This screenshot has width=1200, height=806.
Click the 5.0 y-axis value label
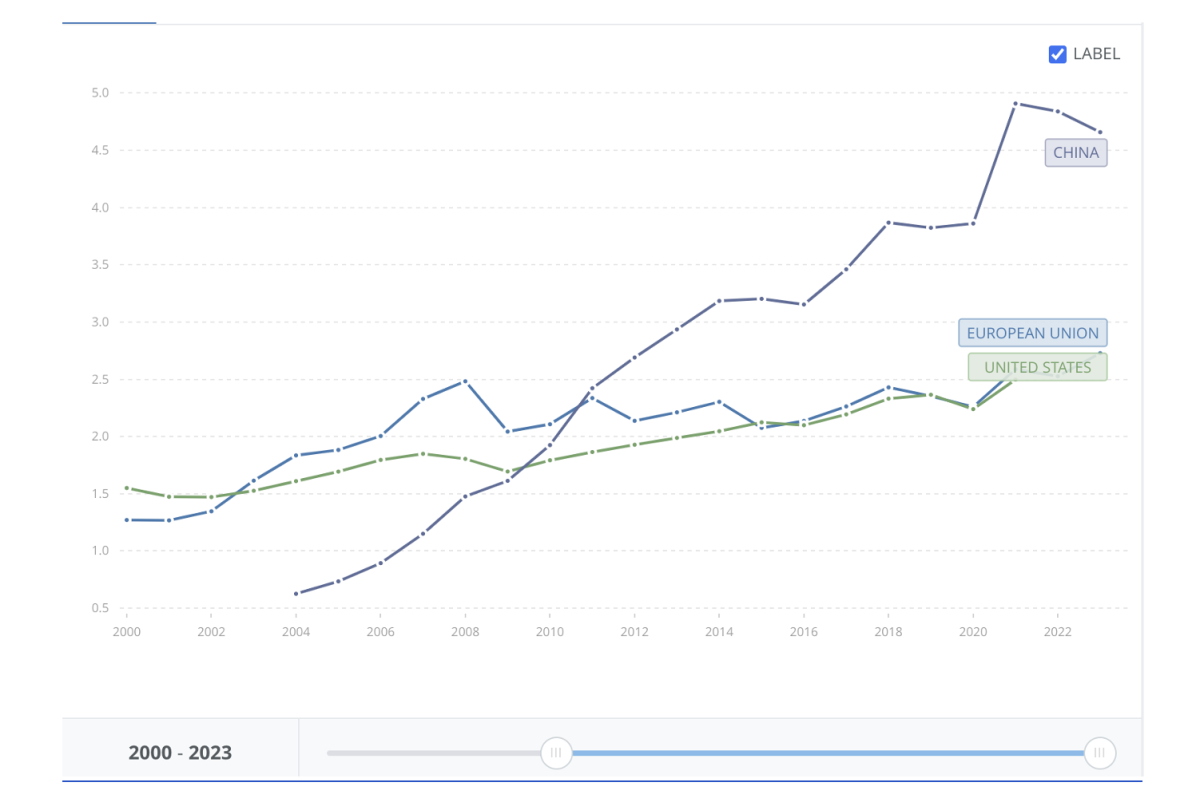pos(100,93)
